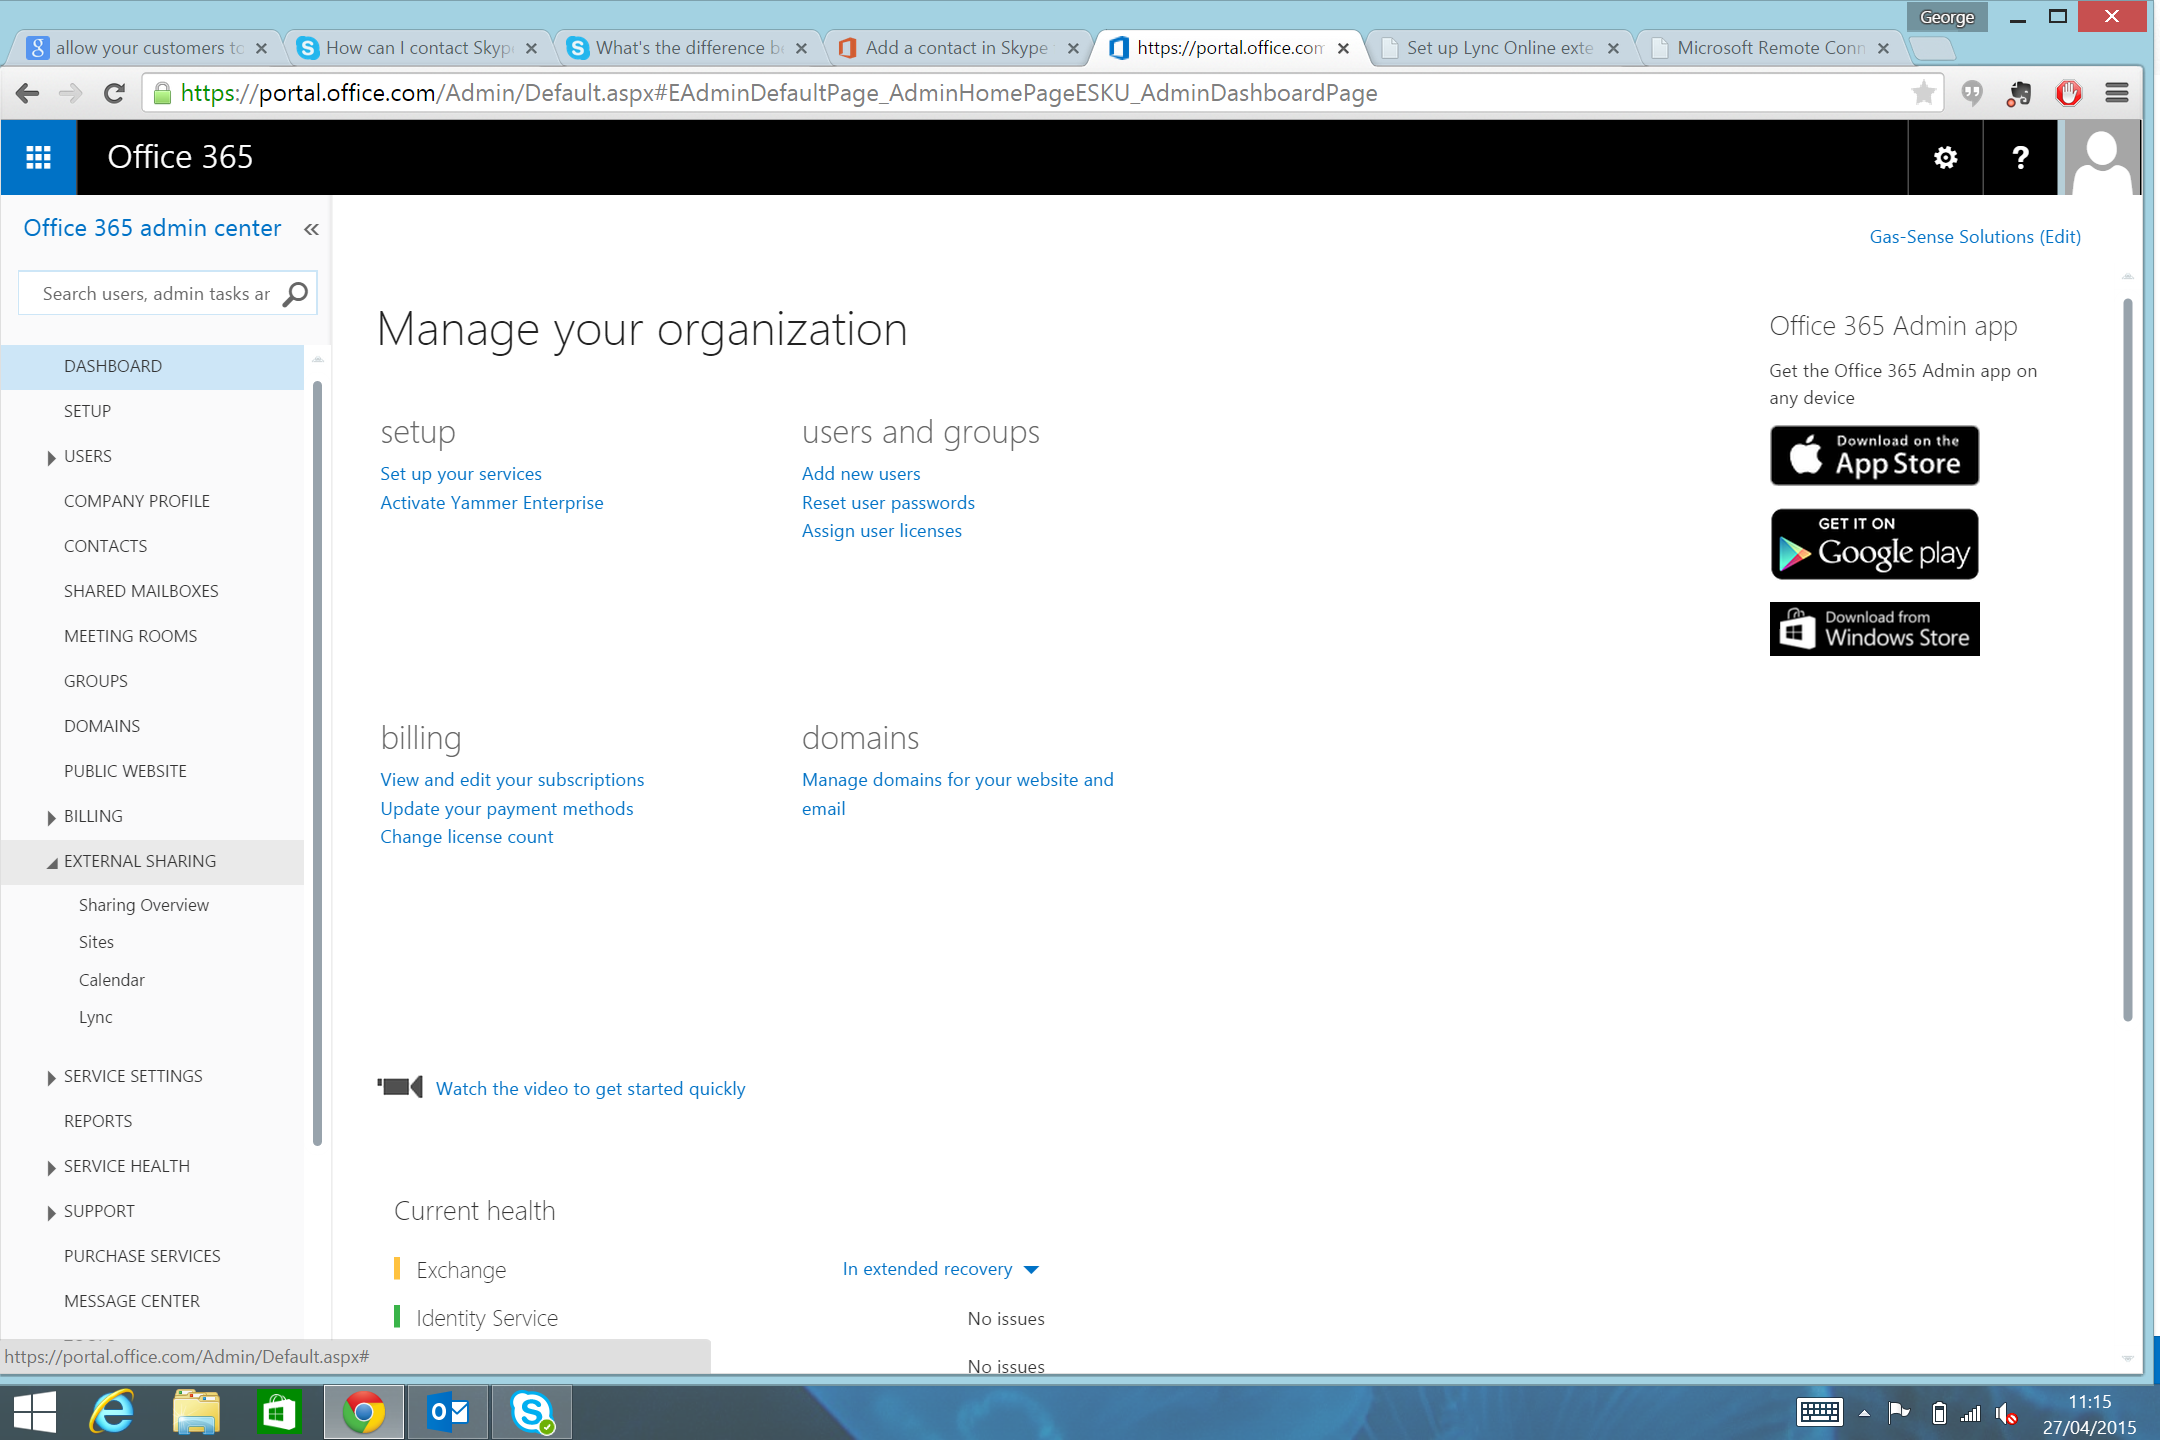
Task: Click Change license count link
Action: 467,837
